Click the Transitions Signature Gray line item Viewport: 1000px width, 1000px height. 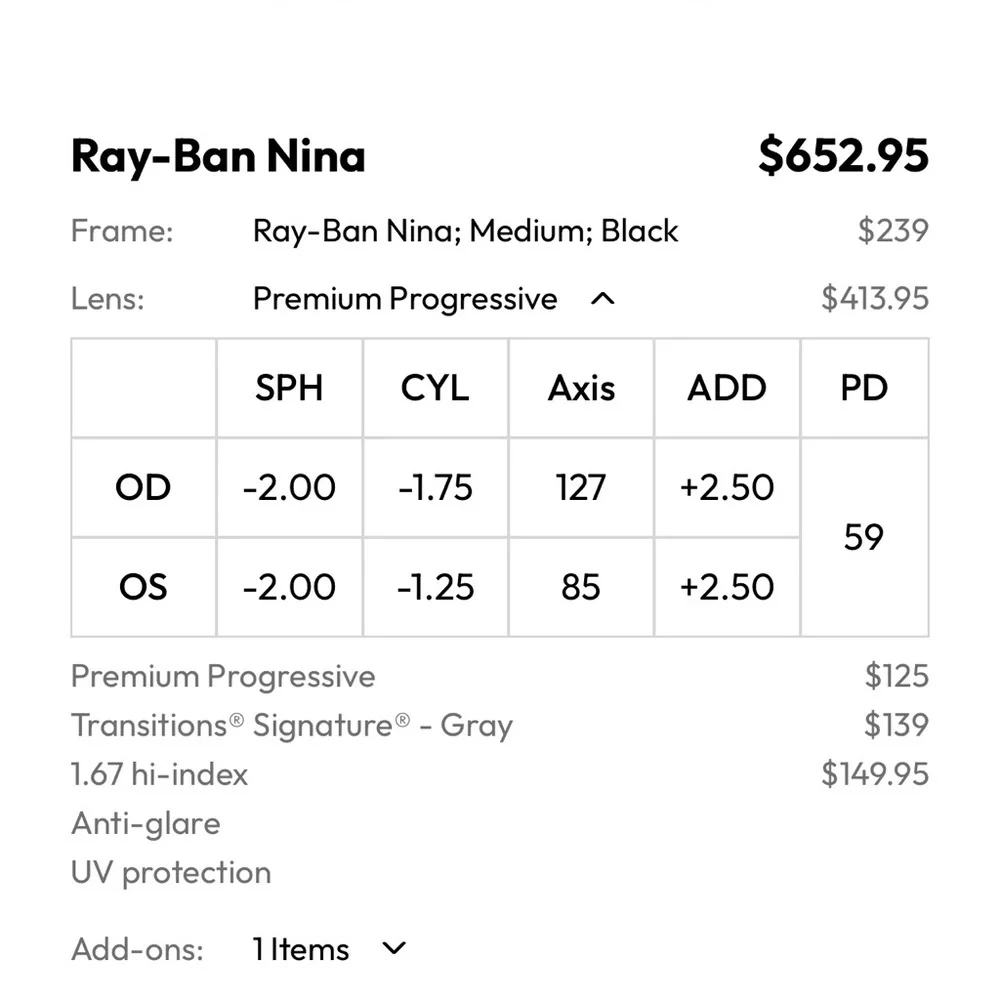tap(291, 725)
